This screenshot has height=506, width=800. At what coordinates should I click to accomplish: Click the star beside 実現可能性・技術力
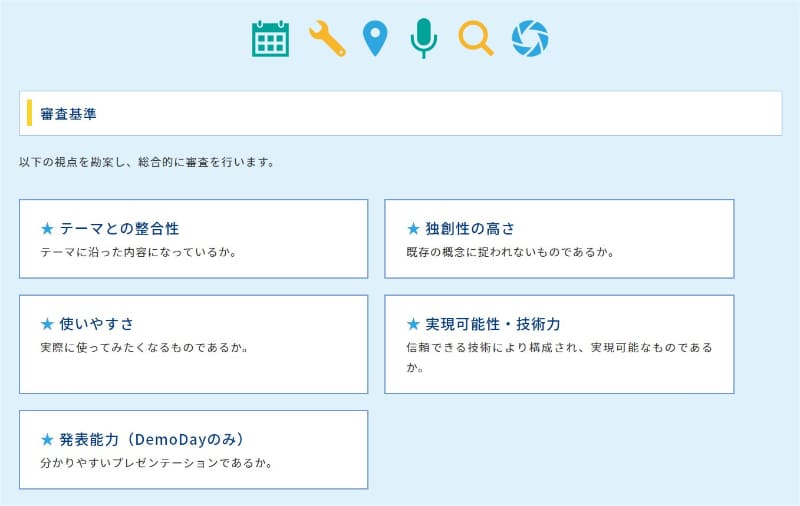point(413,324)
